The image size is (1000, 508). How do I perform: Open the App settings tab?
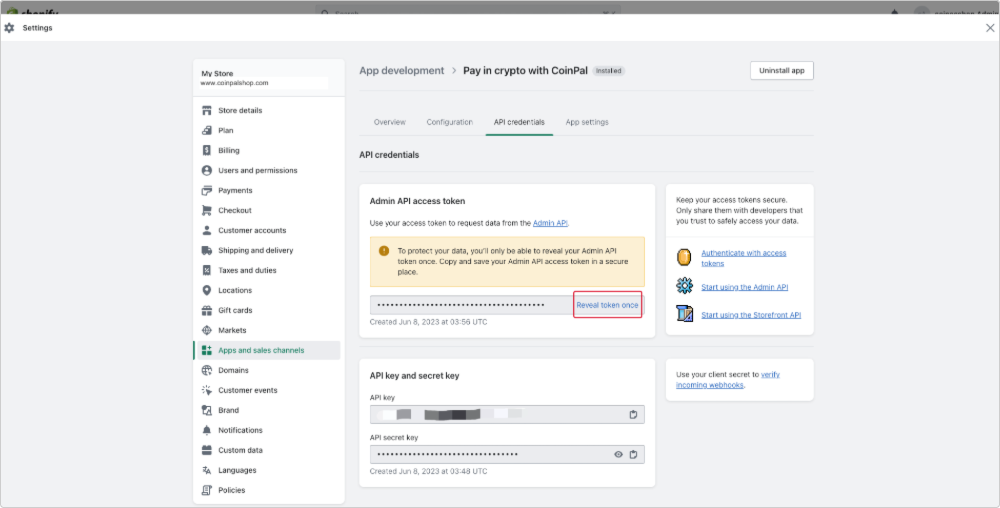pos(587,122)
